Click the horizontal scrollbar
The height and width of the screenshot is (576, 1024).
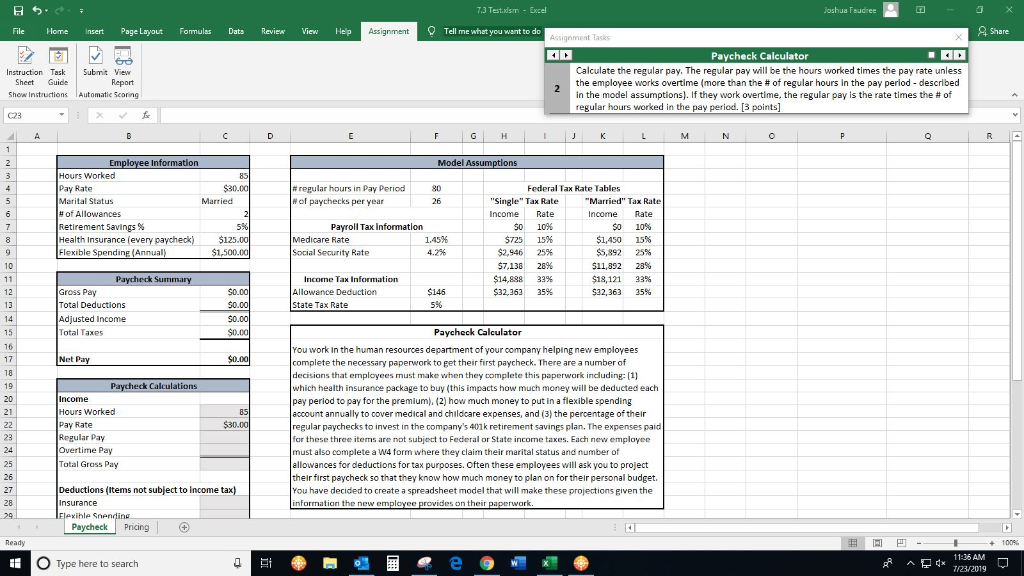(806, 527)
